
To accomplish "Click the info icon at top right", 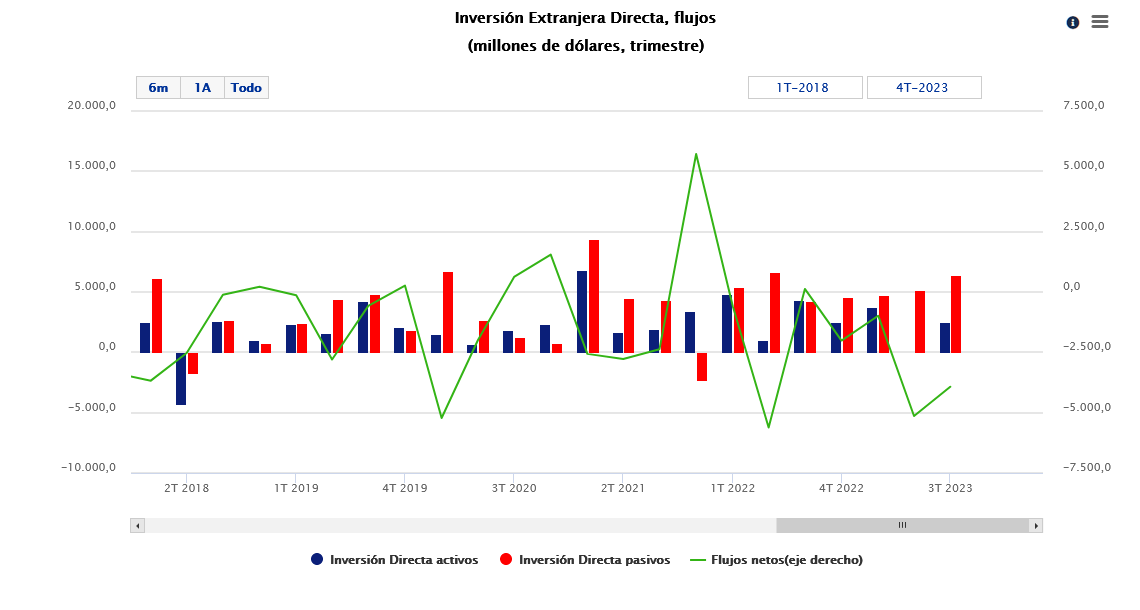I will click(x=1073, y=22).
